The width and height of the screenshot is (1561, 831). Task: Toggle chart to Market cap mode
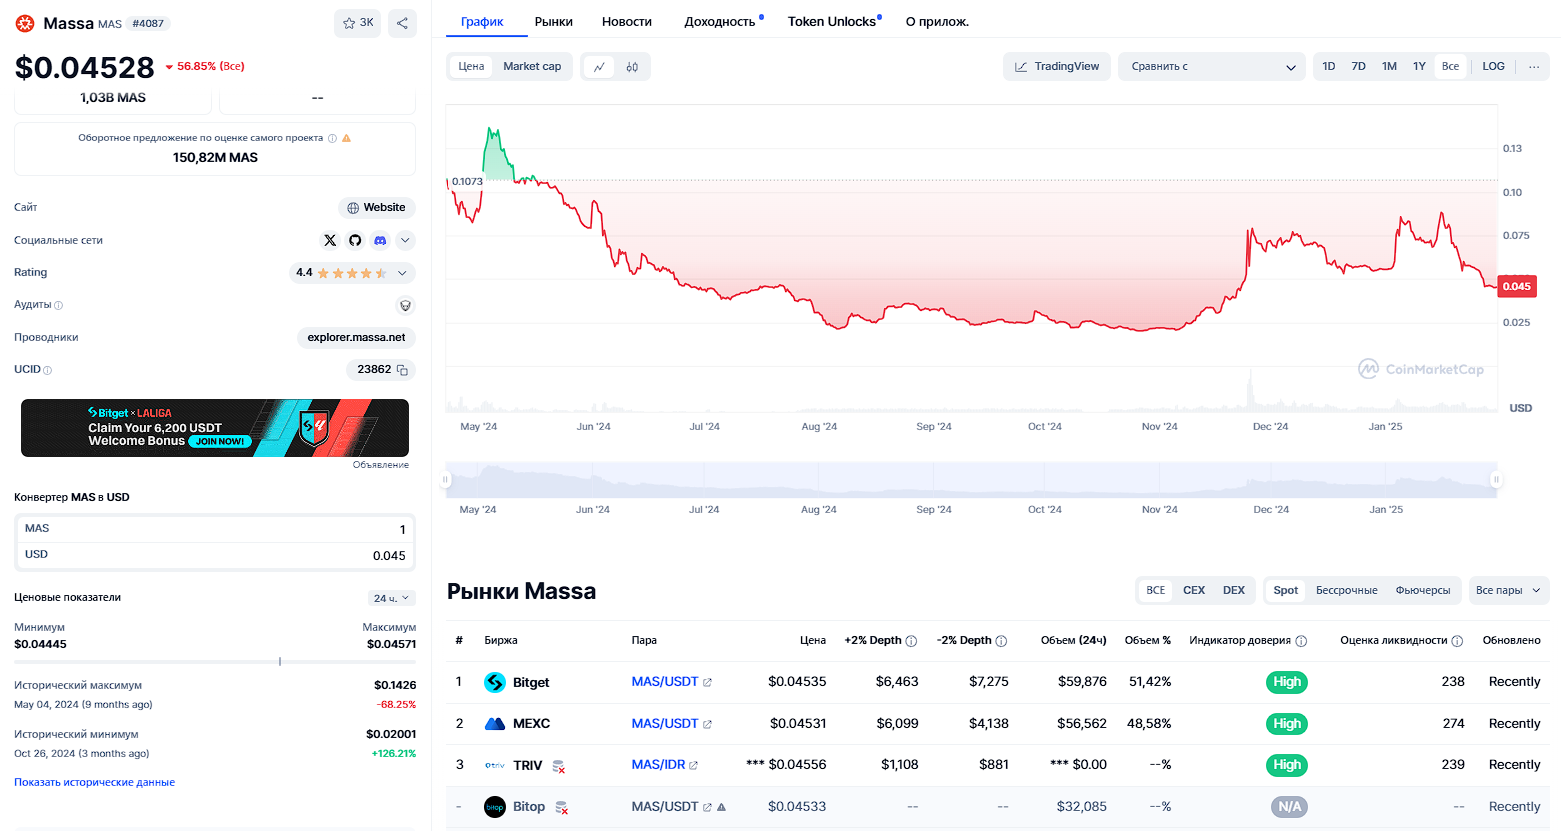pos(532,67)
